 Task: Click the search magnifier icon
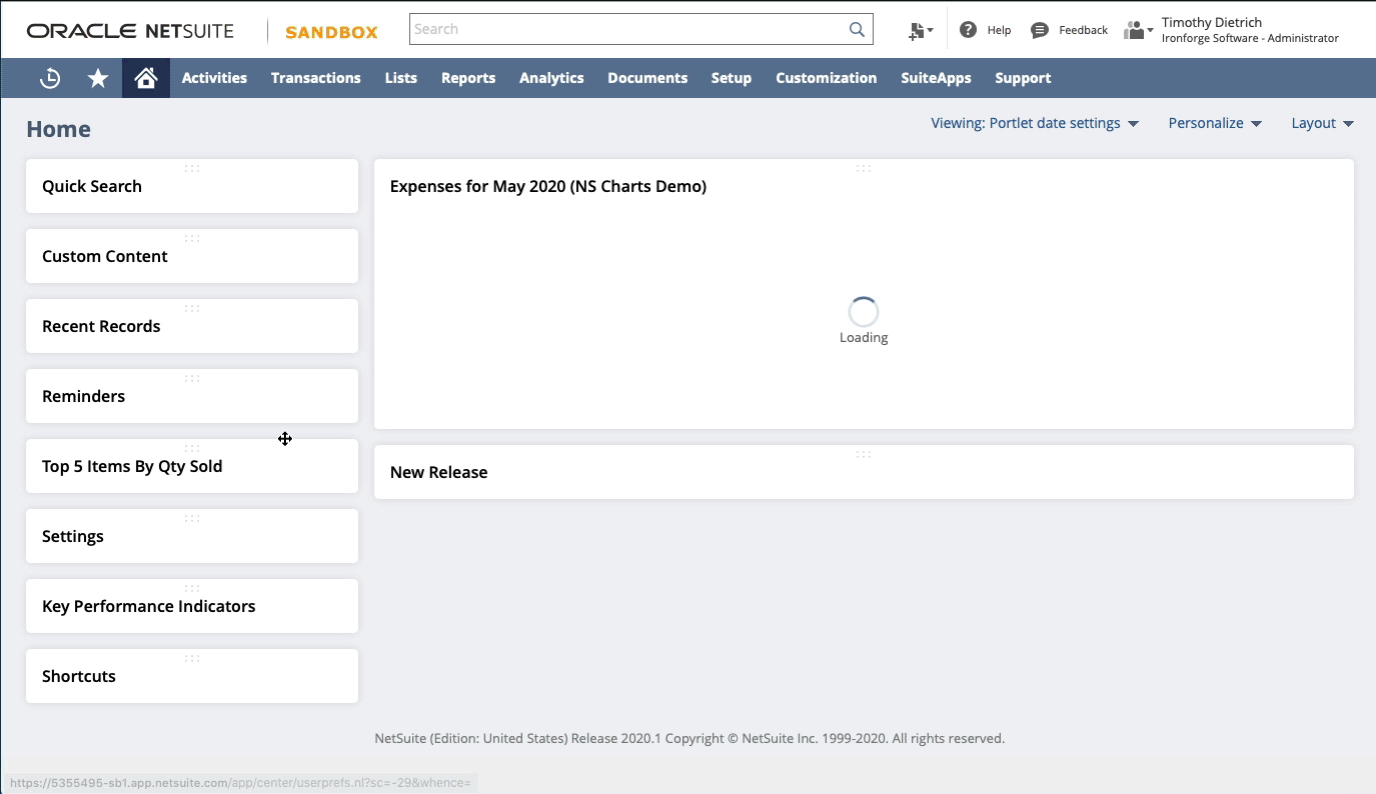tap(857, 29)
